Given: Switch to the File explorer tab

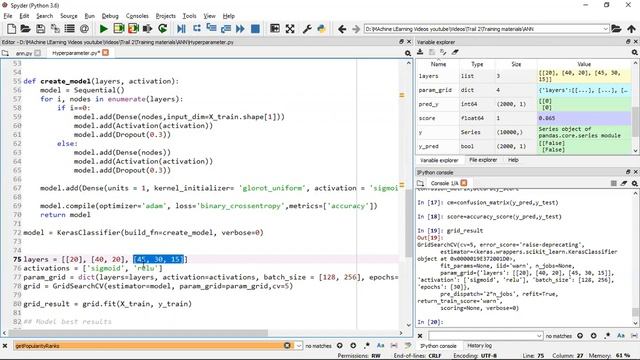Looking at the screenshot, I should (483, 160).
